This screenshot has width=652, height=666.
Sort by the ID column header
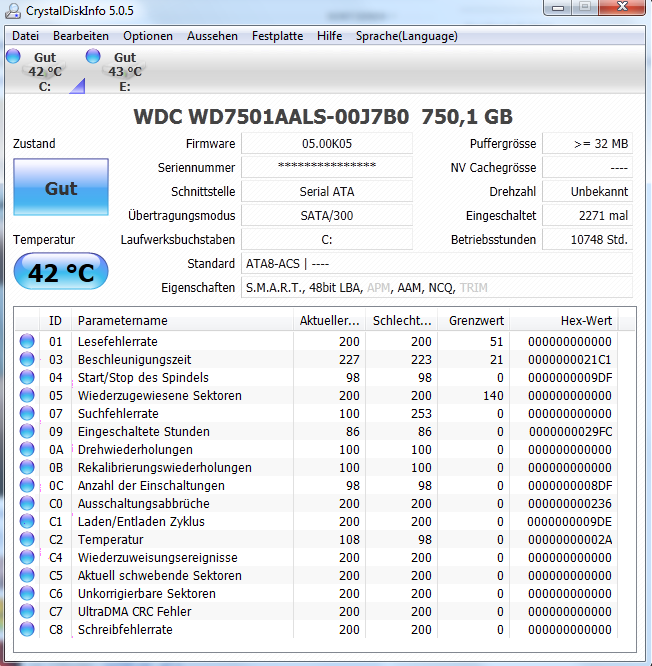click(55, 321)
